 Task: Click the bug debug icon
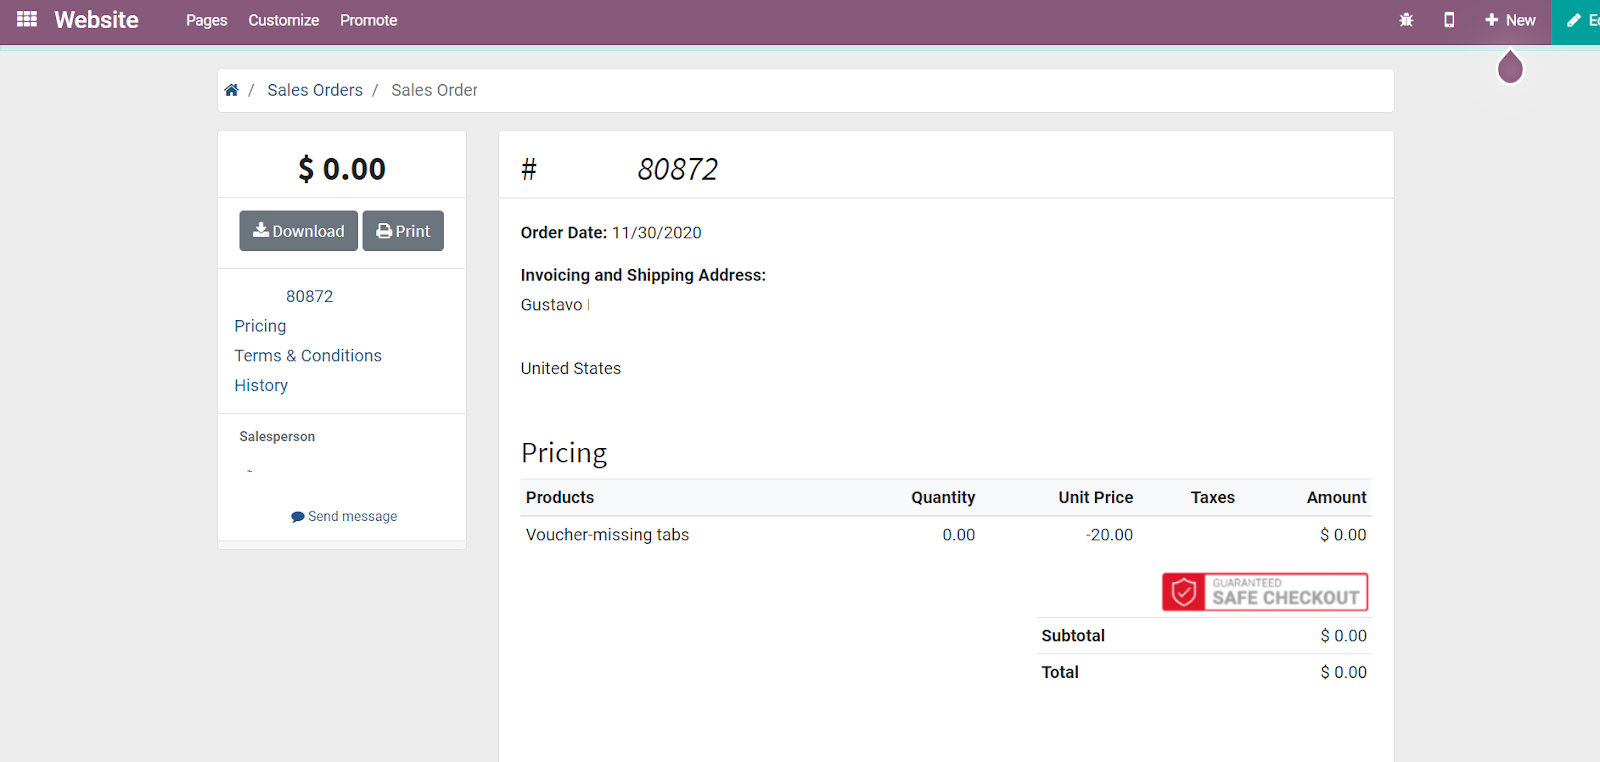pos(1406,20)
